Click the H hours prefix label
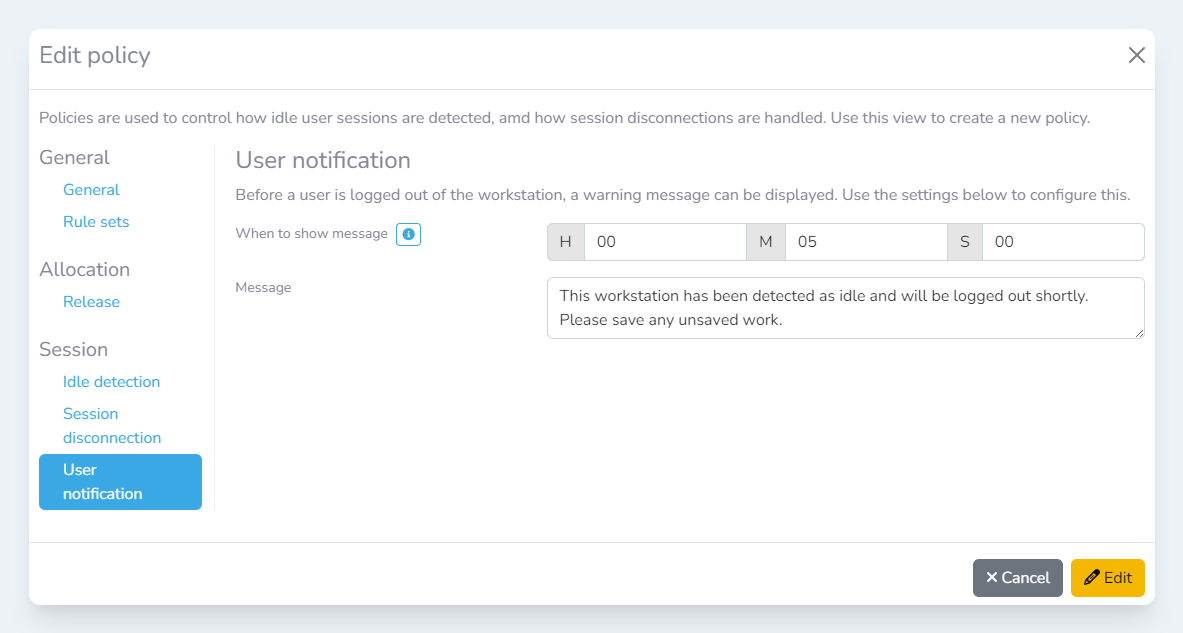The height and width of the screenshot is (633, 1183). [566, 242]
